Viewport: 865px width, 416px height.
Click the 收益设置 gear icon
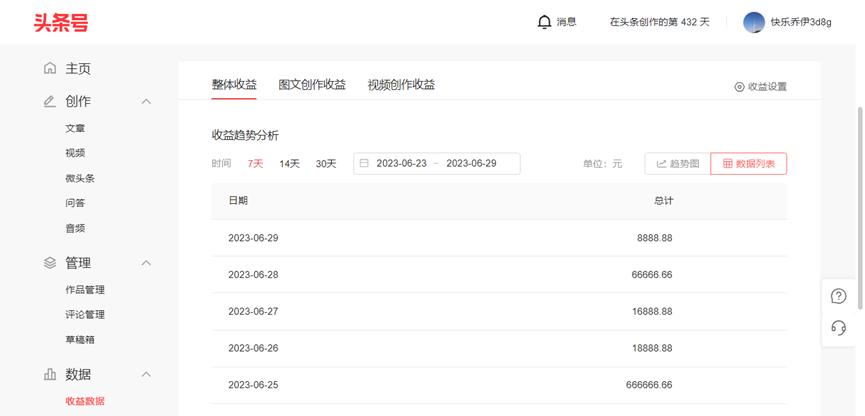tap(739, 87)
